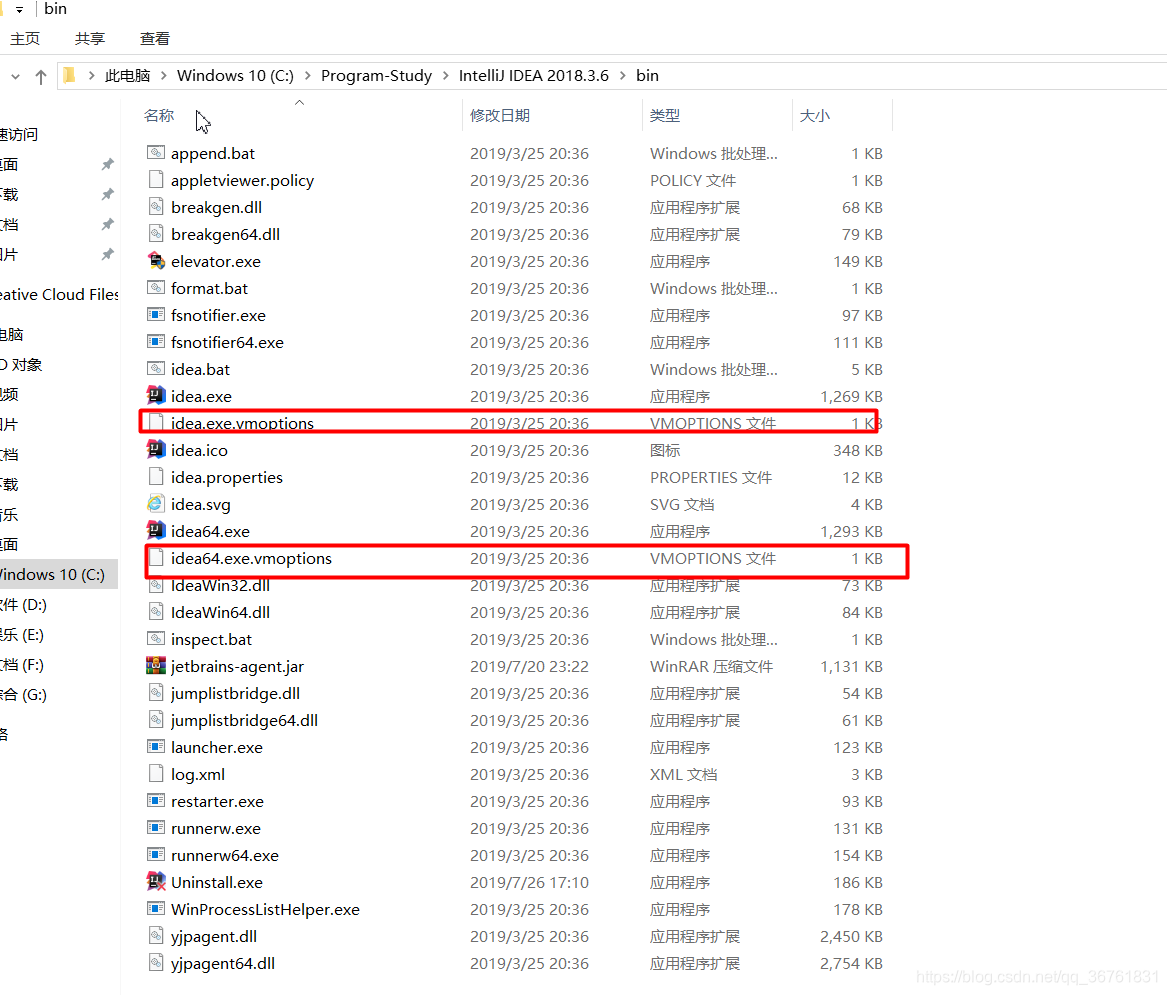The width and height of the screenshot is (1167, 995).
Task: Select idea64.exe IntelliJ icon
Action: pyautogui.click(x=156, y=531)
